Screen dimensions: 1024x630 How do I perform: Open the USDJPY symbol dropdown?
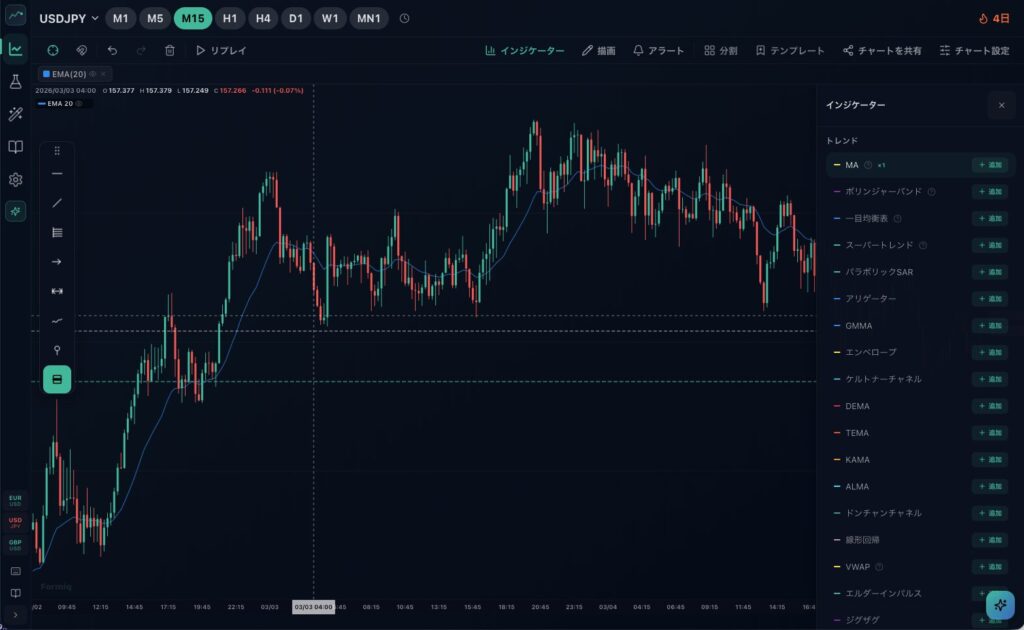coord(69,19)
